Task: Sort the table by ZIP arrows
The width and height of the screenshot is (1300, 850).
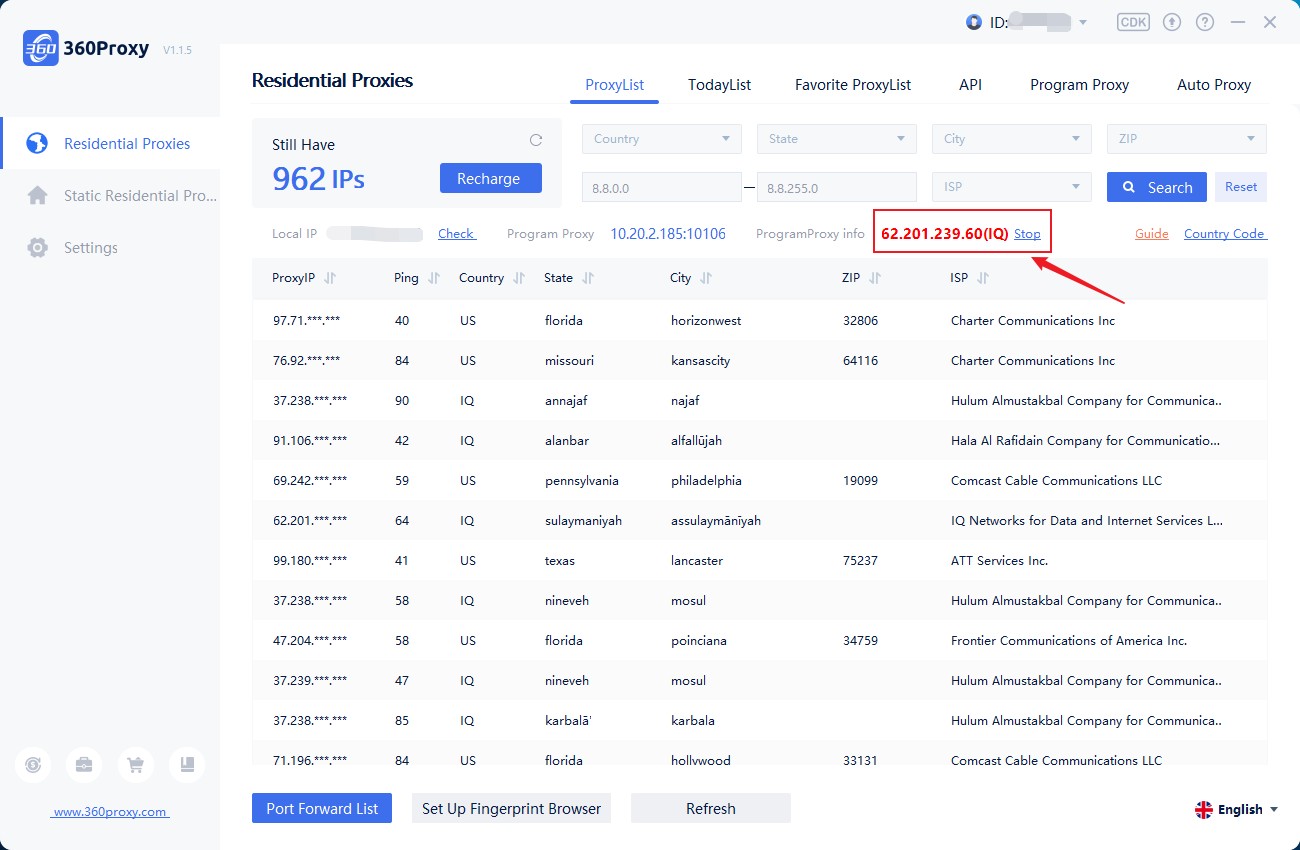Action: [875, 278]
